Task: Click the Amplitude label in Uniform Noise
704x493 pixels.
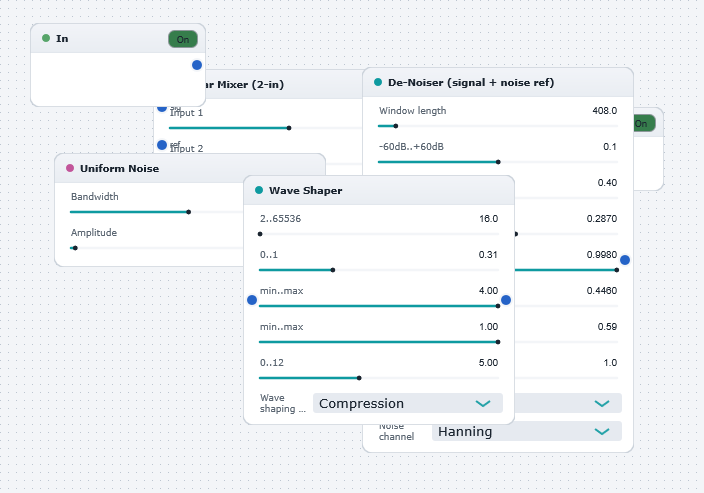Action: (94, 233)
